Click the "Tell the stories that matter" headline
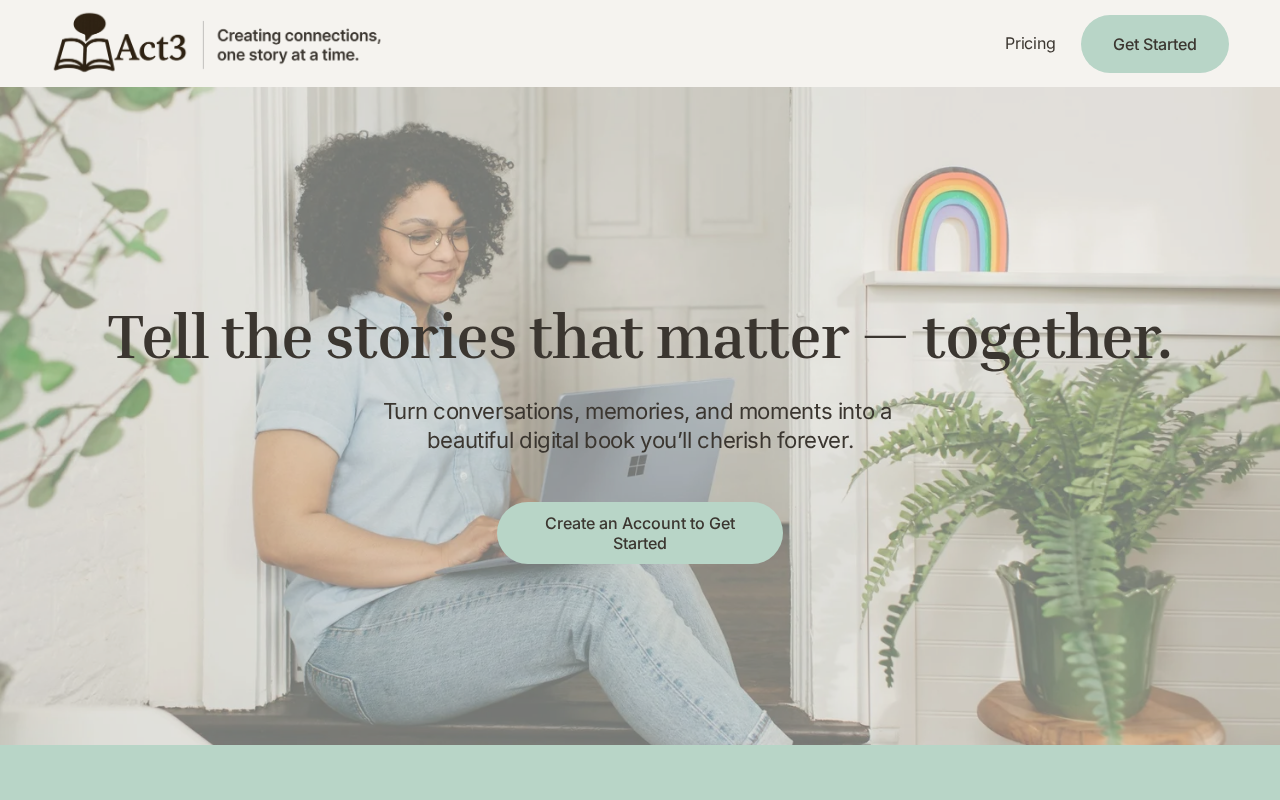The height and width of the screenshot is (800, 1280). 477,337
